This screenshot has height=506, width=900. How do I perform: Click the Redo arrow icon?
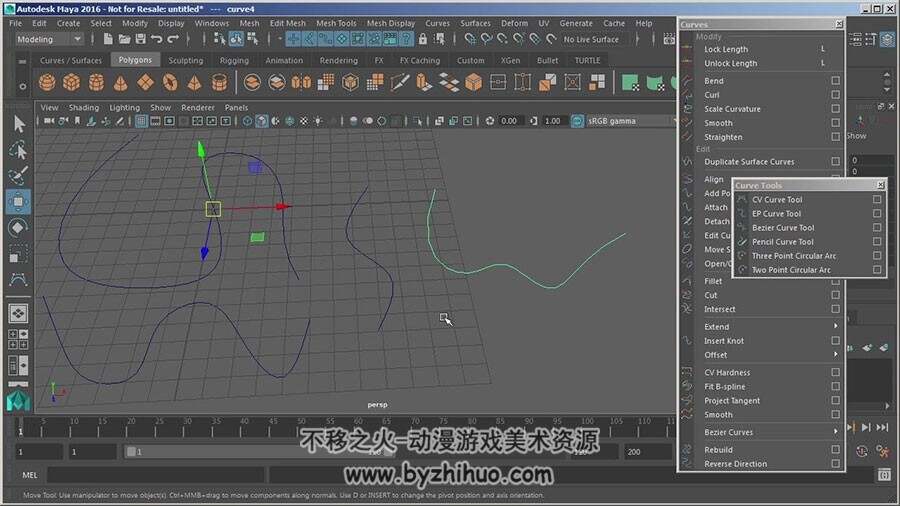click(x=173, y=39)
